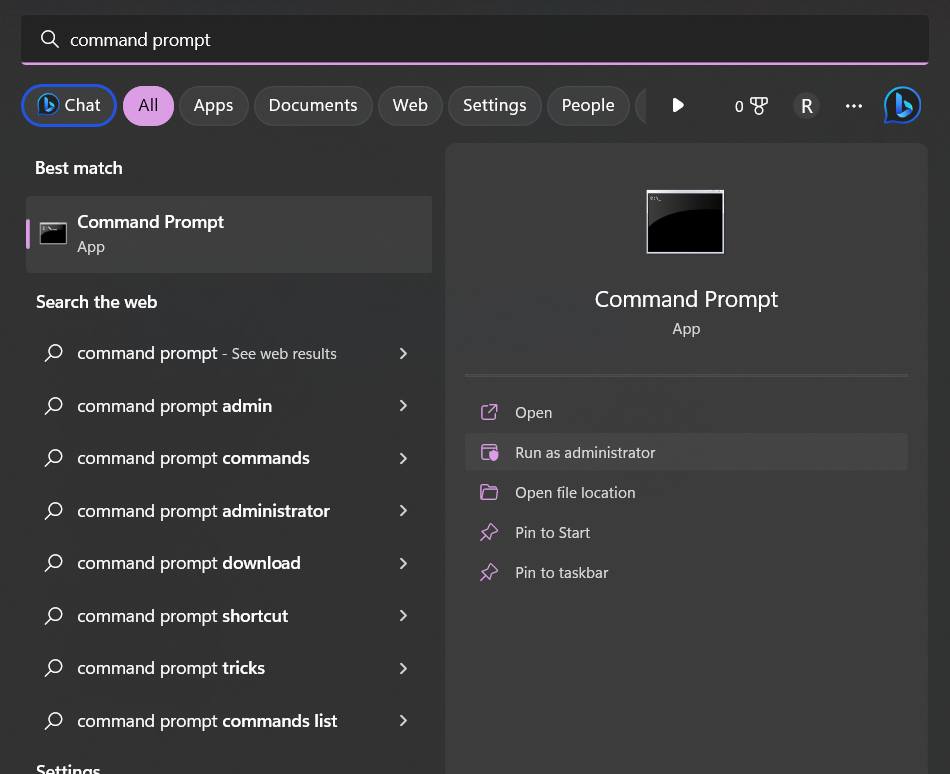This screenshot has height=774, width=950.
Task: Open the three-dot more options menu
Action: point(854,106)
